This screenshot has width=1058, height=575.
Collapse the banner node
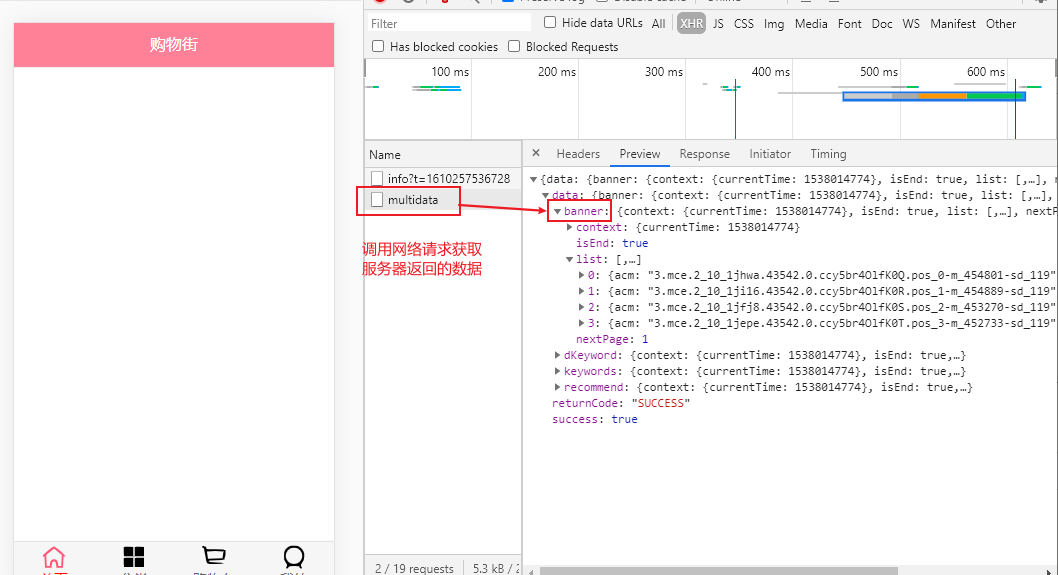pyautogui.click(x=557, y=211)
